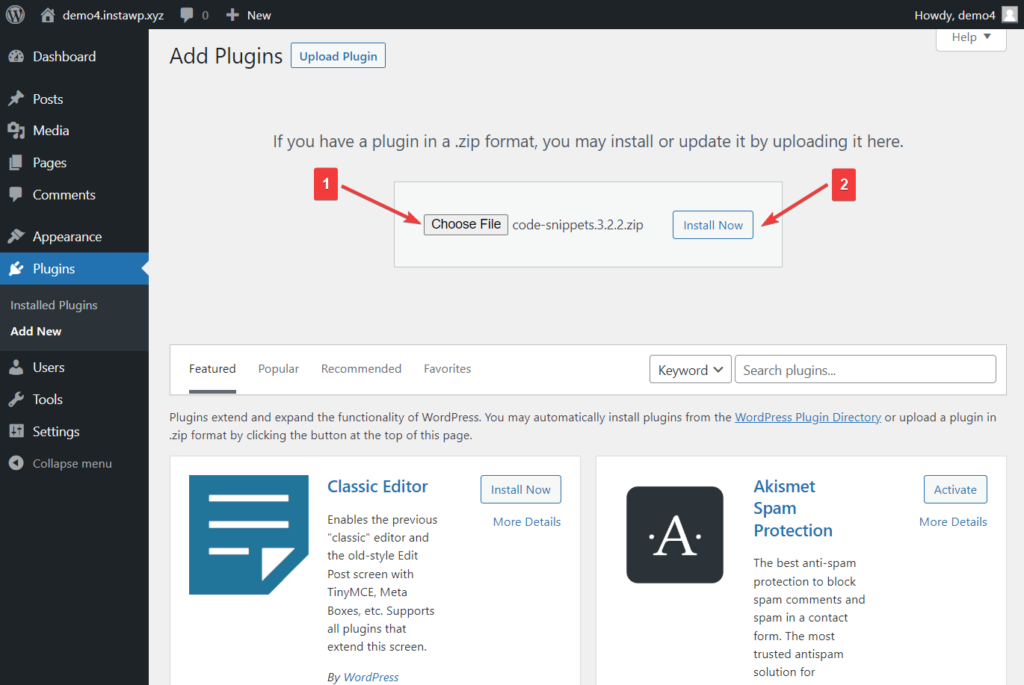The height and width of the screenshot is (685, 1024).
Task: Click the Choose File button
Action: pos(466,224)
